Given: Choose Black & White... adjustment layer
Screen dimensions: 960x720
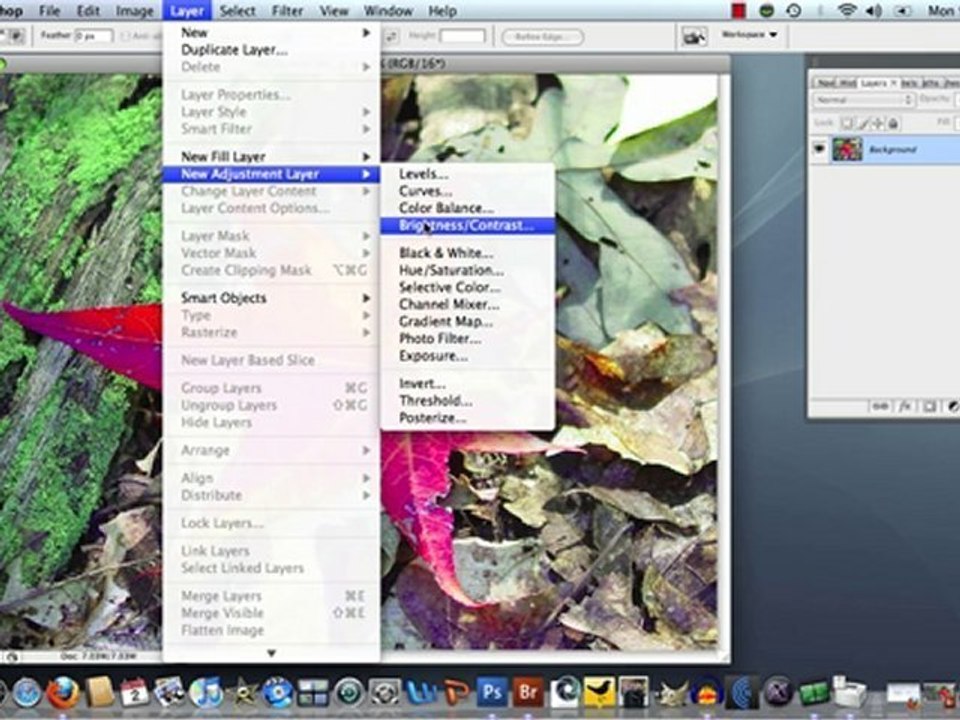Looking at the screenshot, I should coord(468,253).
